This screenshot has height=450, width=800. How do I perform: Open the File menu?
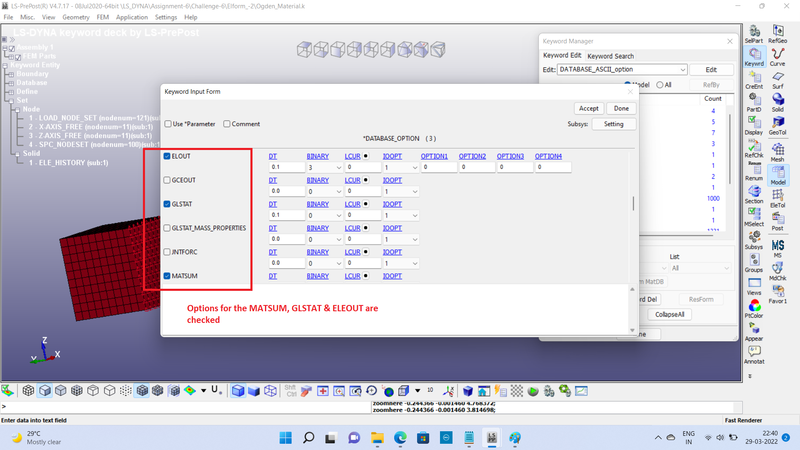pyautogui.click(x=8, y=17)
